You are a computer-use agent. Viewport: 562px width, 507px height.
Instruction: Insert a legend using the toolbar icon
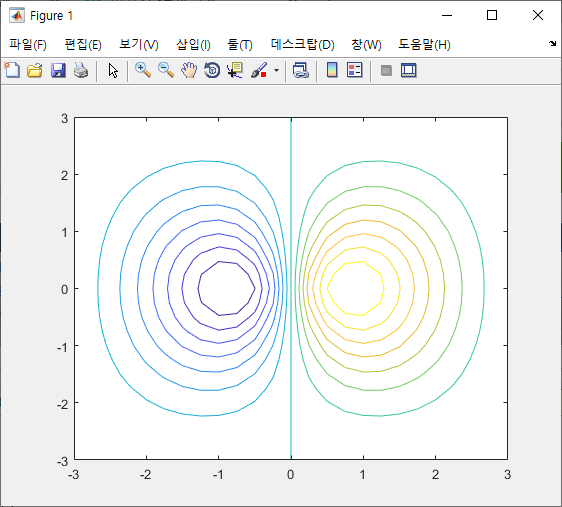(355, 70)
